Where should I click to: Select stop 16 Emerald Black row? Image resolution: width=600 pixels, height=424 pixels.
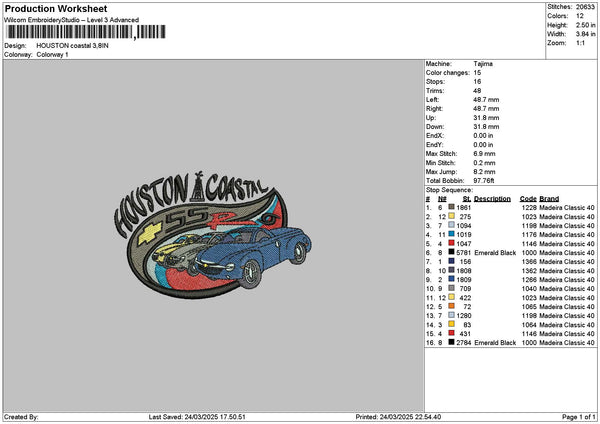510,342
